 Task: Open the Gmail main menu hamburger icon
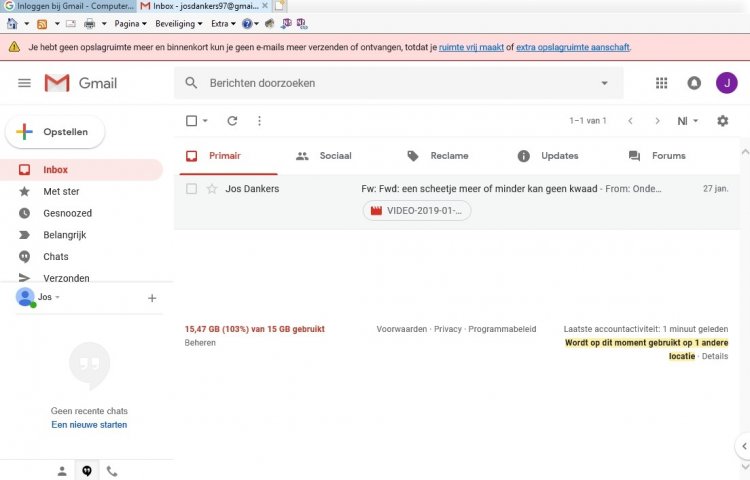[x=24, y=83]
